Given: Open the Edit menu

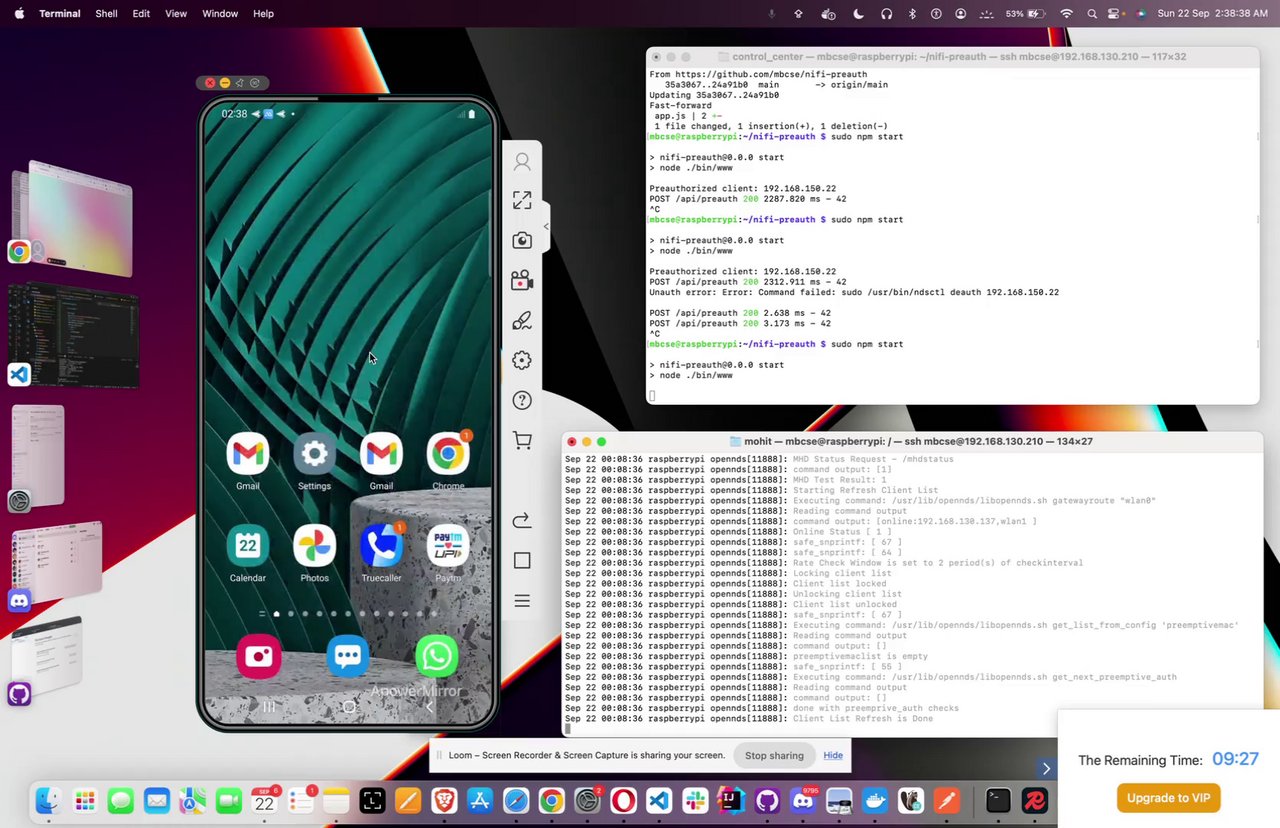Looking at the screenshot, I should pyautogui.click(x=141, y=14).
